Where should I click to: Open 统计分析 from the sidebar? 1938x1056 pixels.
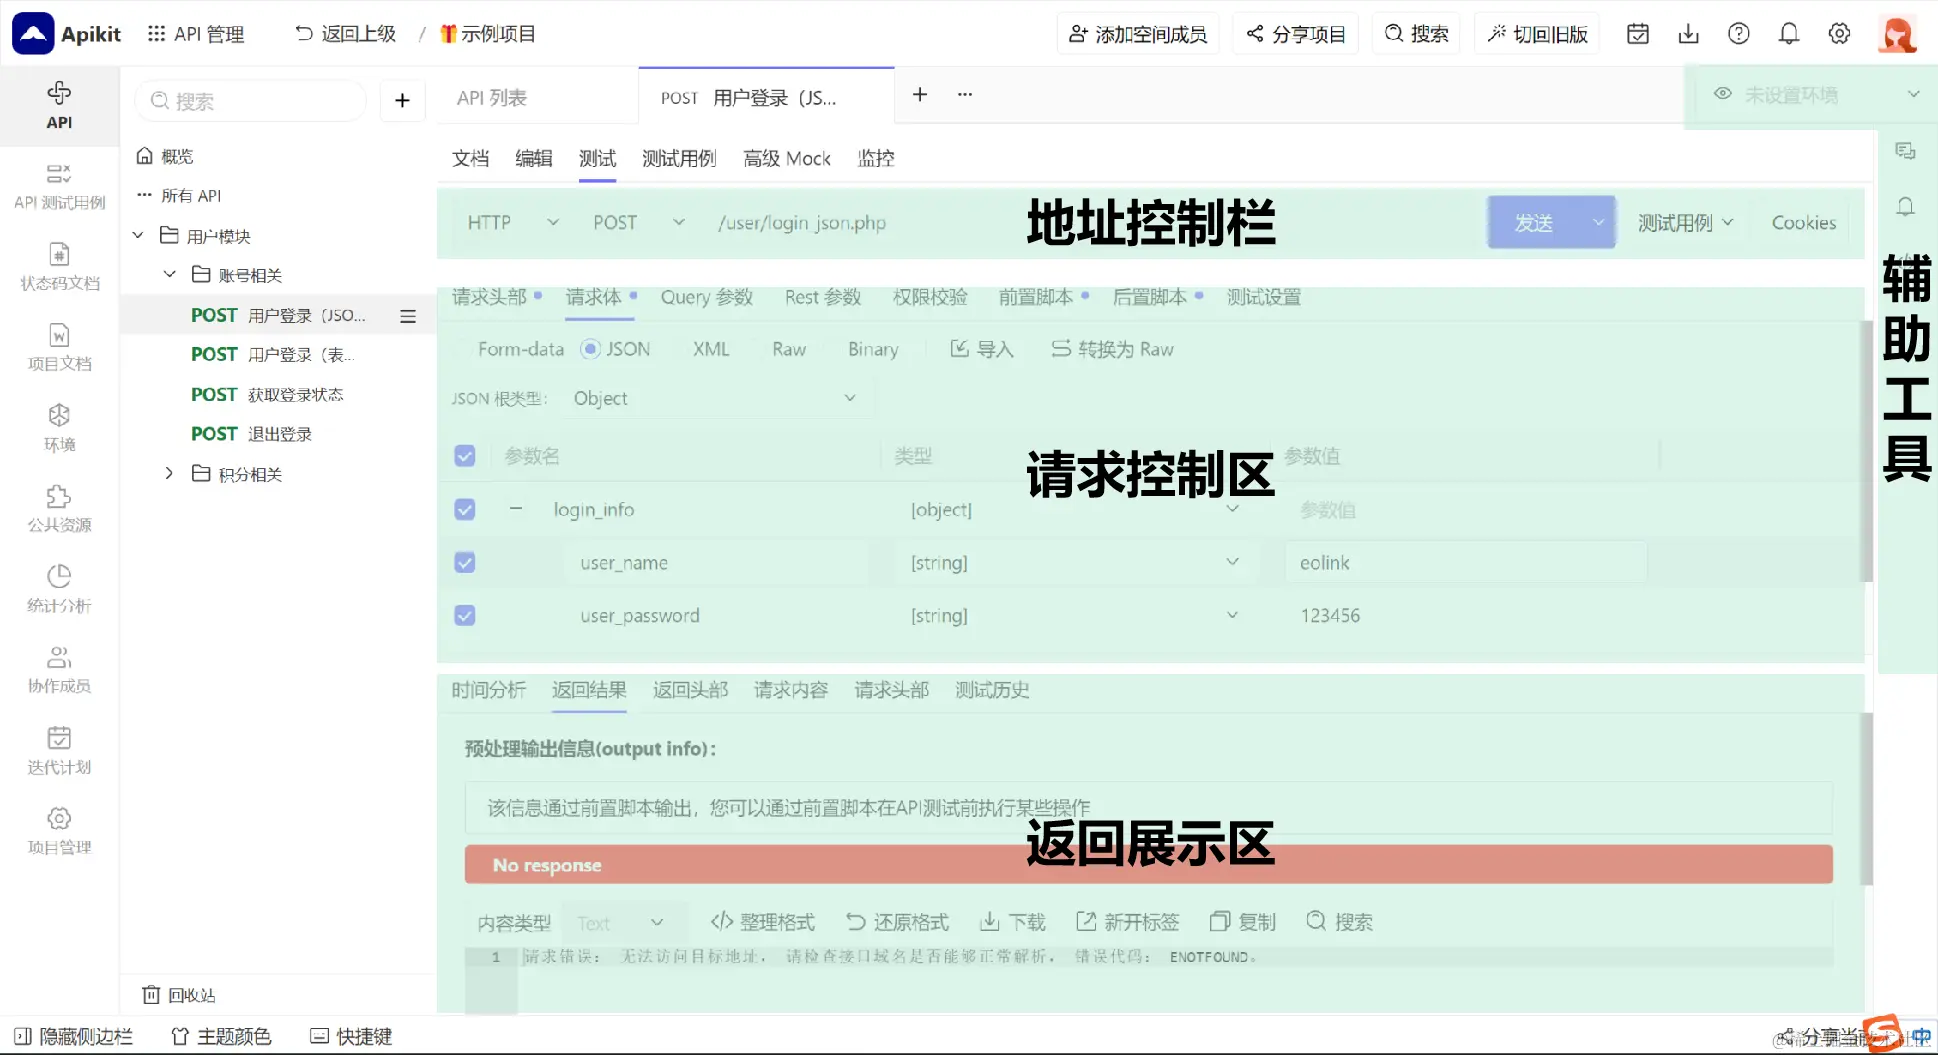pyautogui.click(x=59, y=588)
